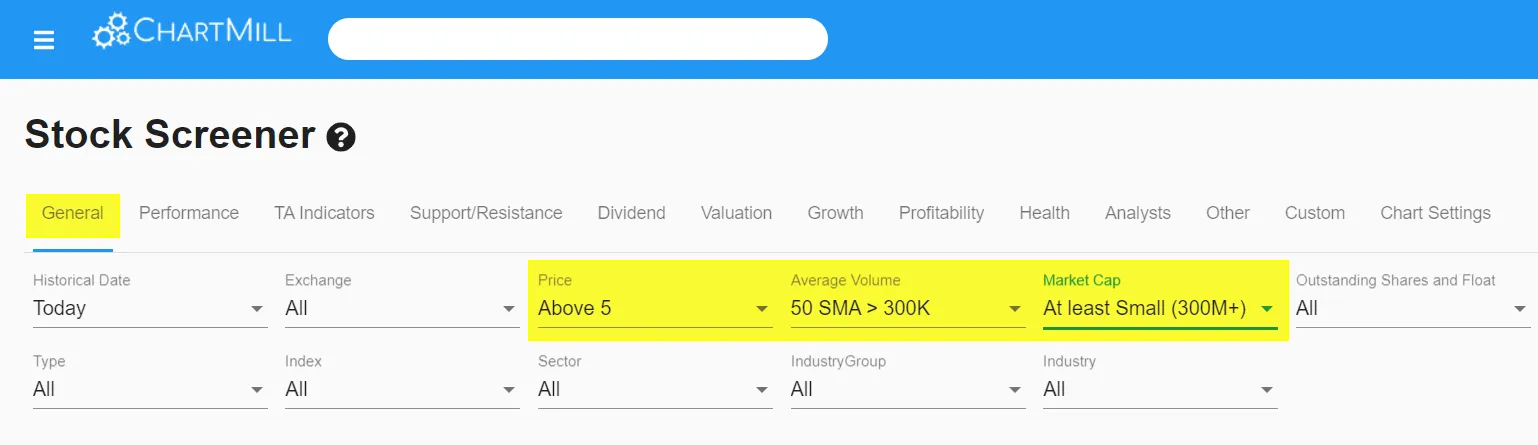Open the Index filter dropdown

tap(402, 389)
